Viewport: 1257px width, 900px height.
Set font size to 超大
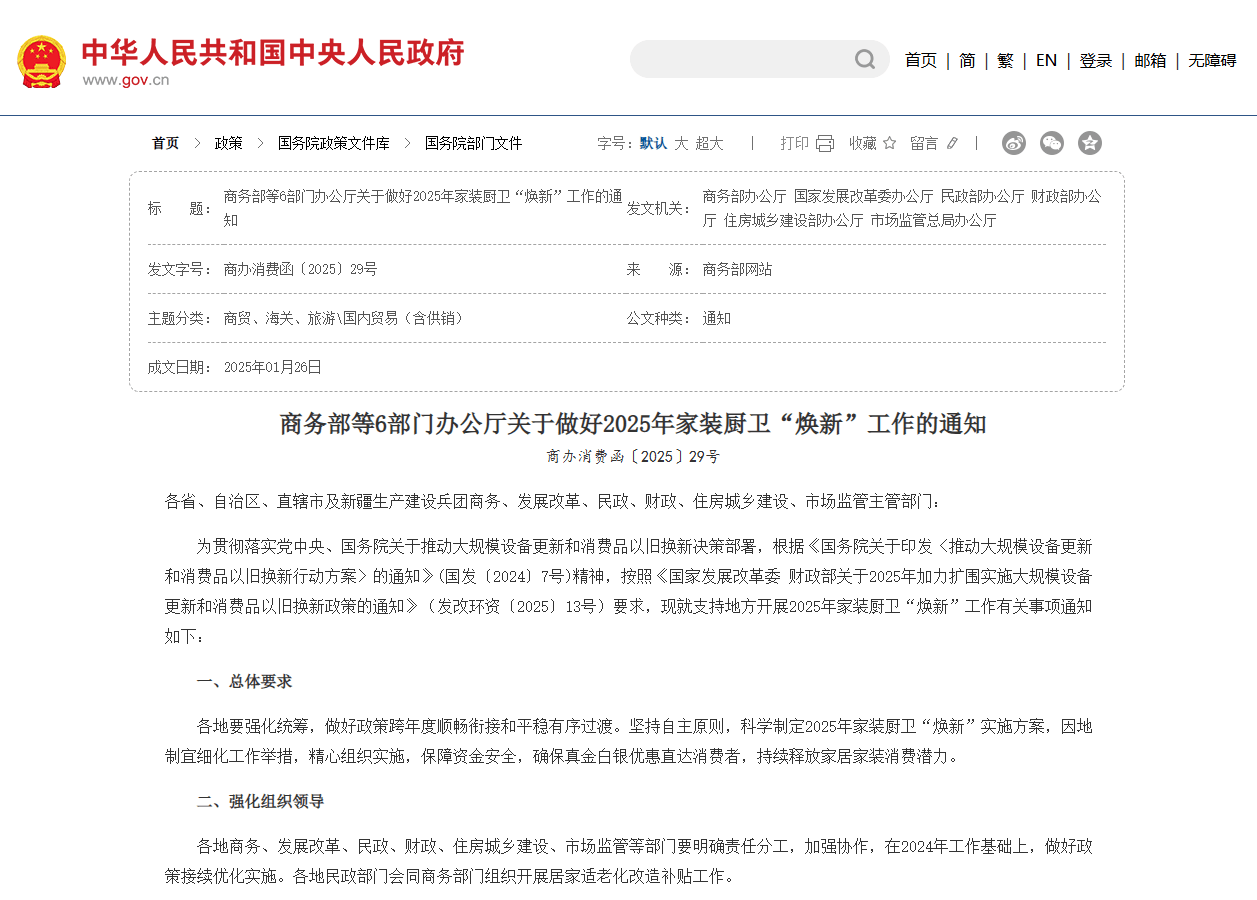pos(709,143)
